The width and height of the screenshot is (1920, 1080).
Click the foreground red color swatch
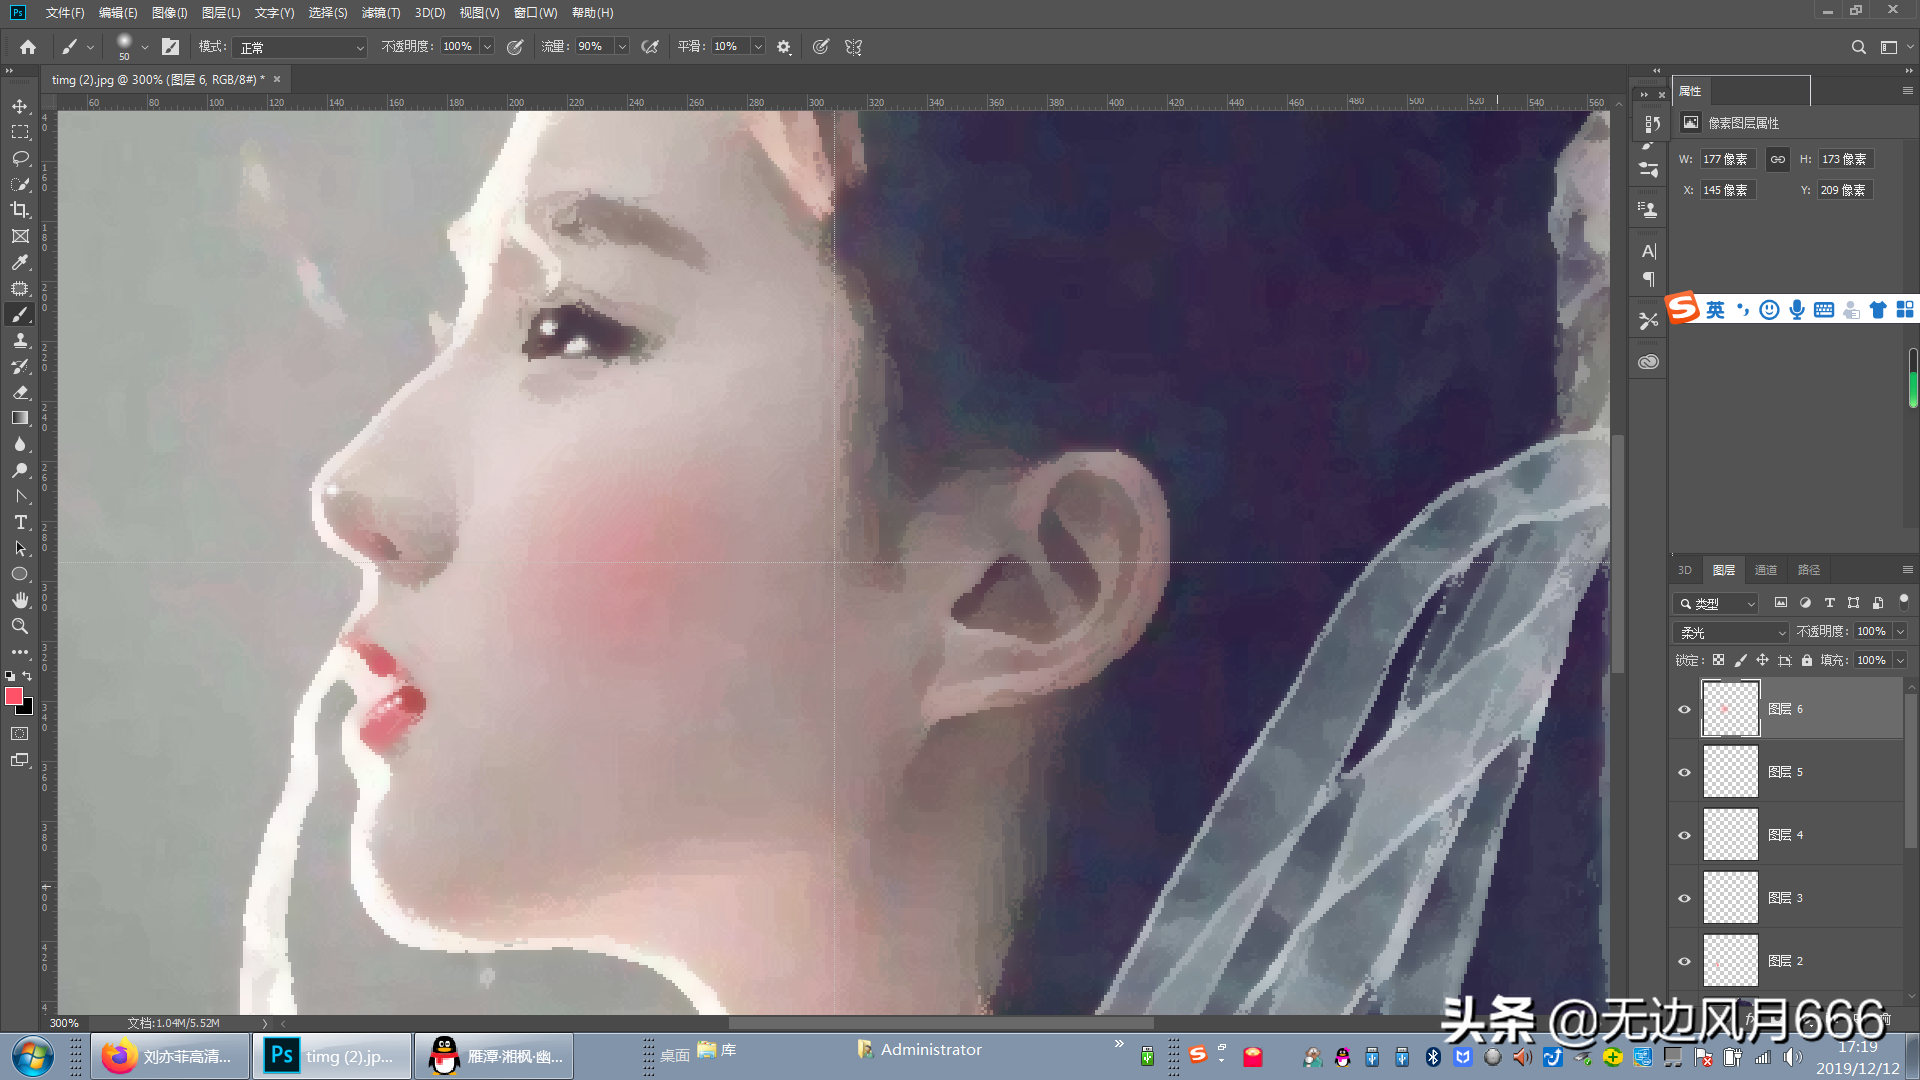click(13, 696)
